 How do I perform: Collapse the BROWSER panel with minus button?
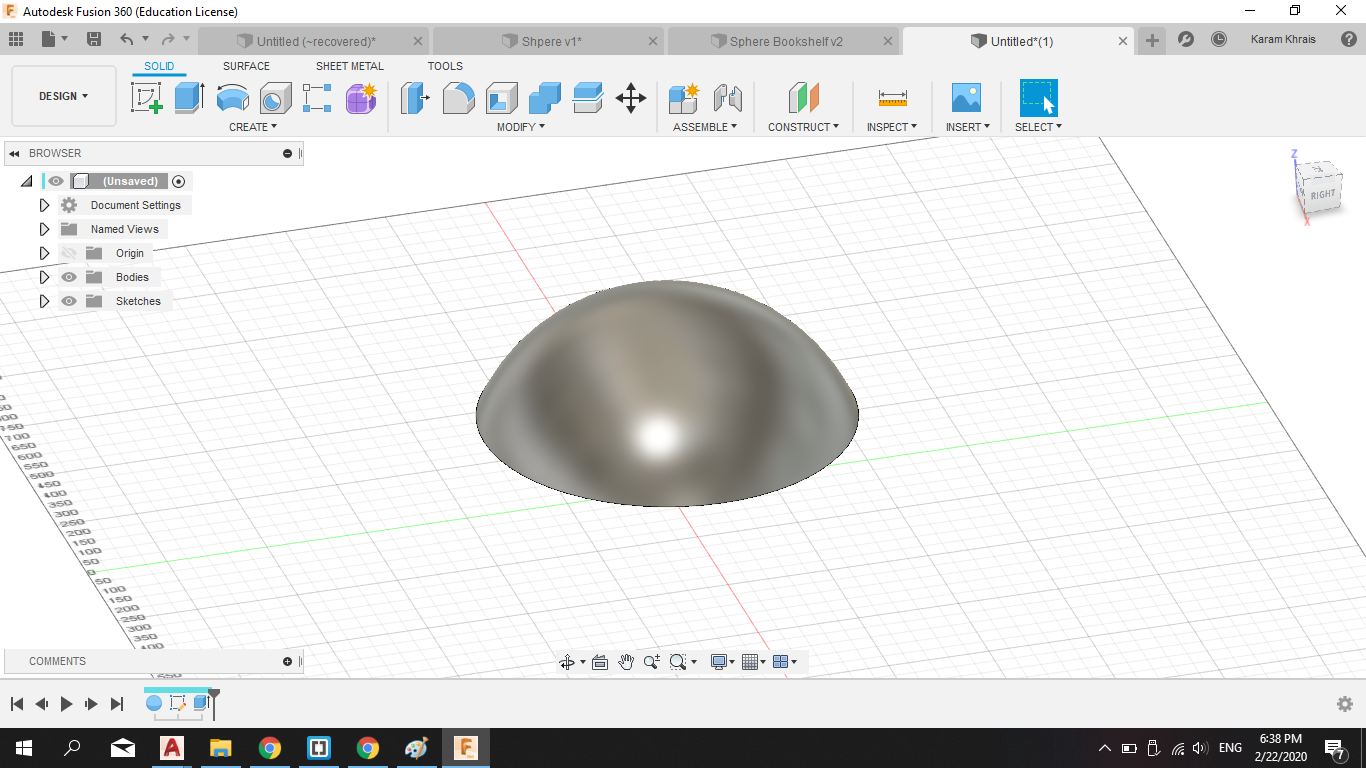pos(287,153)
